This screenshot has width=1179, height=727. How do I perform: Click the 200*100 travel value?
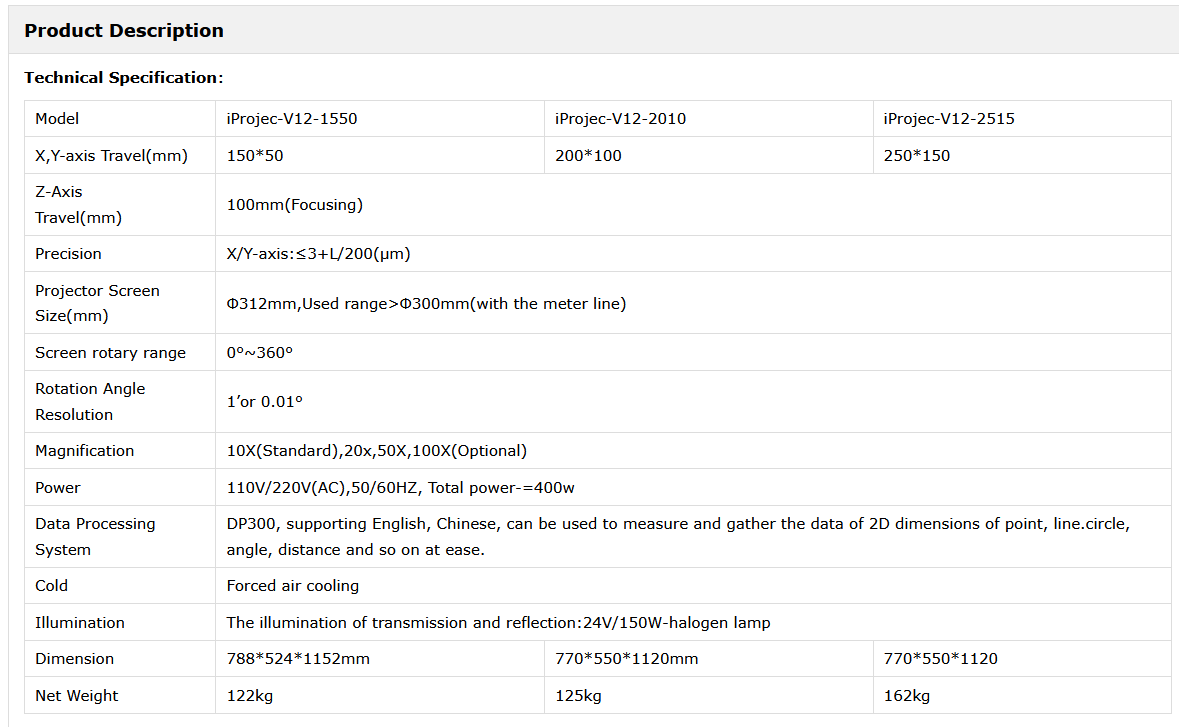click(x=588, y=156)
